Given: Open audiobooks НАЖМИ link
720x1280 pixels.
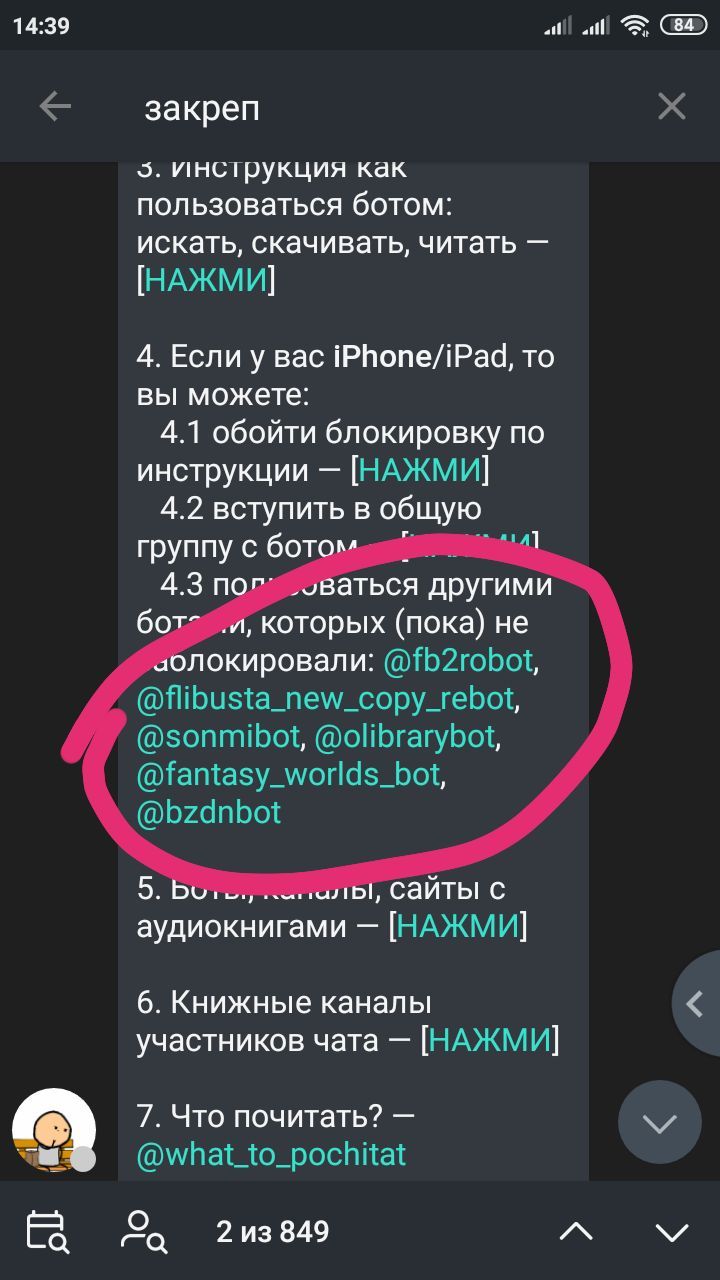Looking at the screenshot, I should (x=458, y=926).
